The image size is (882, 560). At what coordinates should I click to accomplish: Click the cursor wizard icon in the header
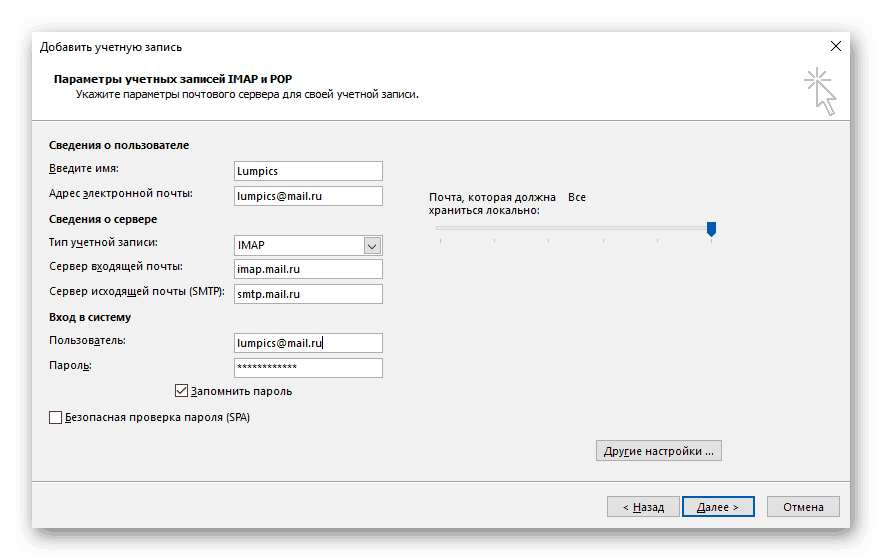pos(821,89)
